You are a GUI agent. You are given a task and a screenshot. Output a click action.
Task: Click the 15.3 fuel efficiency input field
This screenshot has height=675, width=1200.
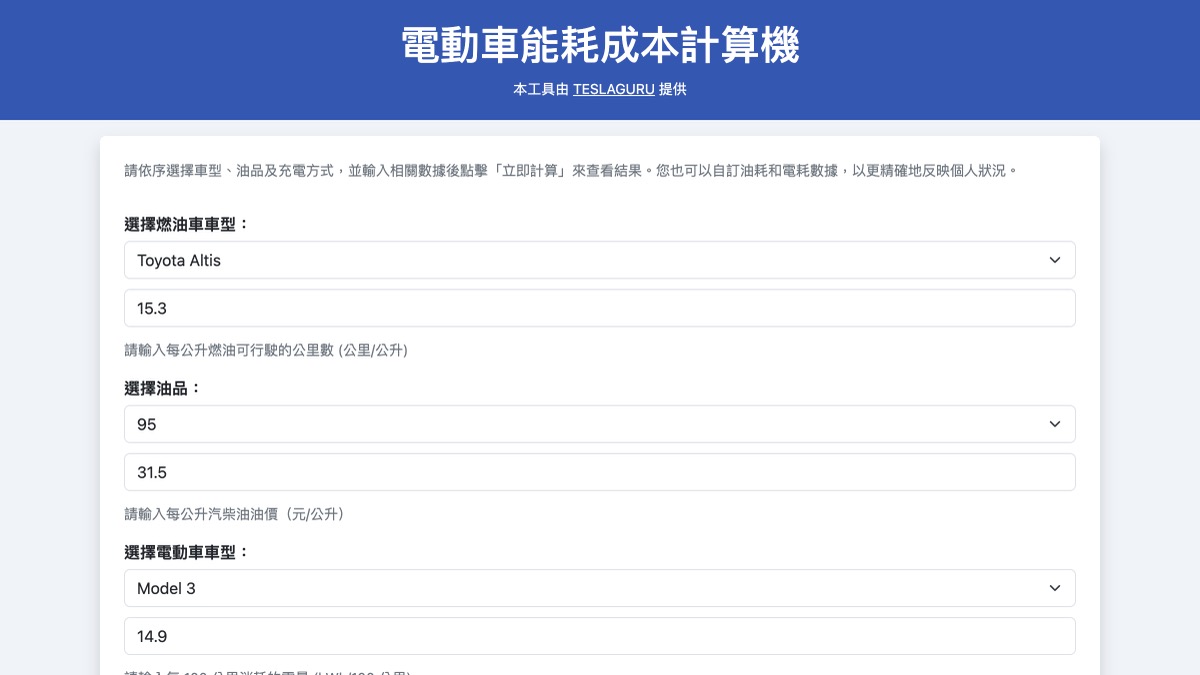(600, 308)
